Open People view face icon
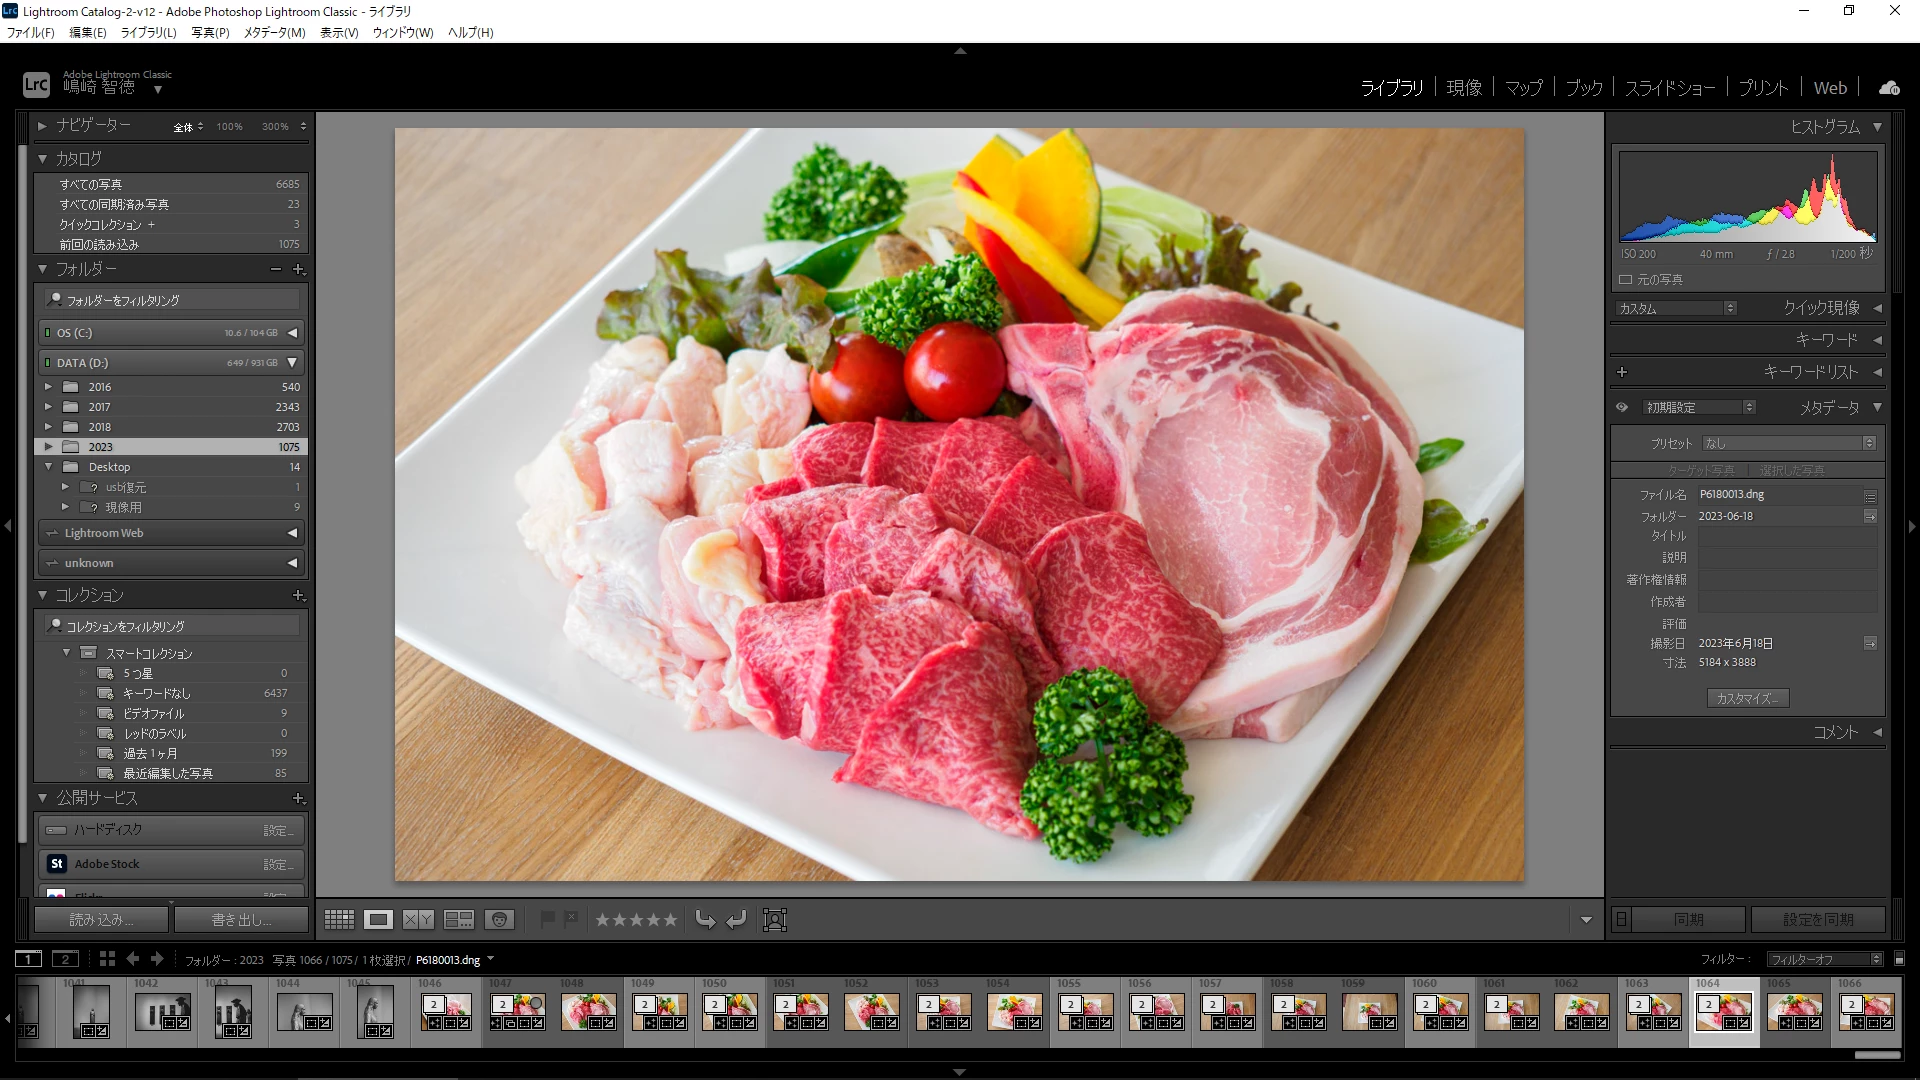This screenshot has height=1080, width=1920. (499, 919)
